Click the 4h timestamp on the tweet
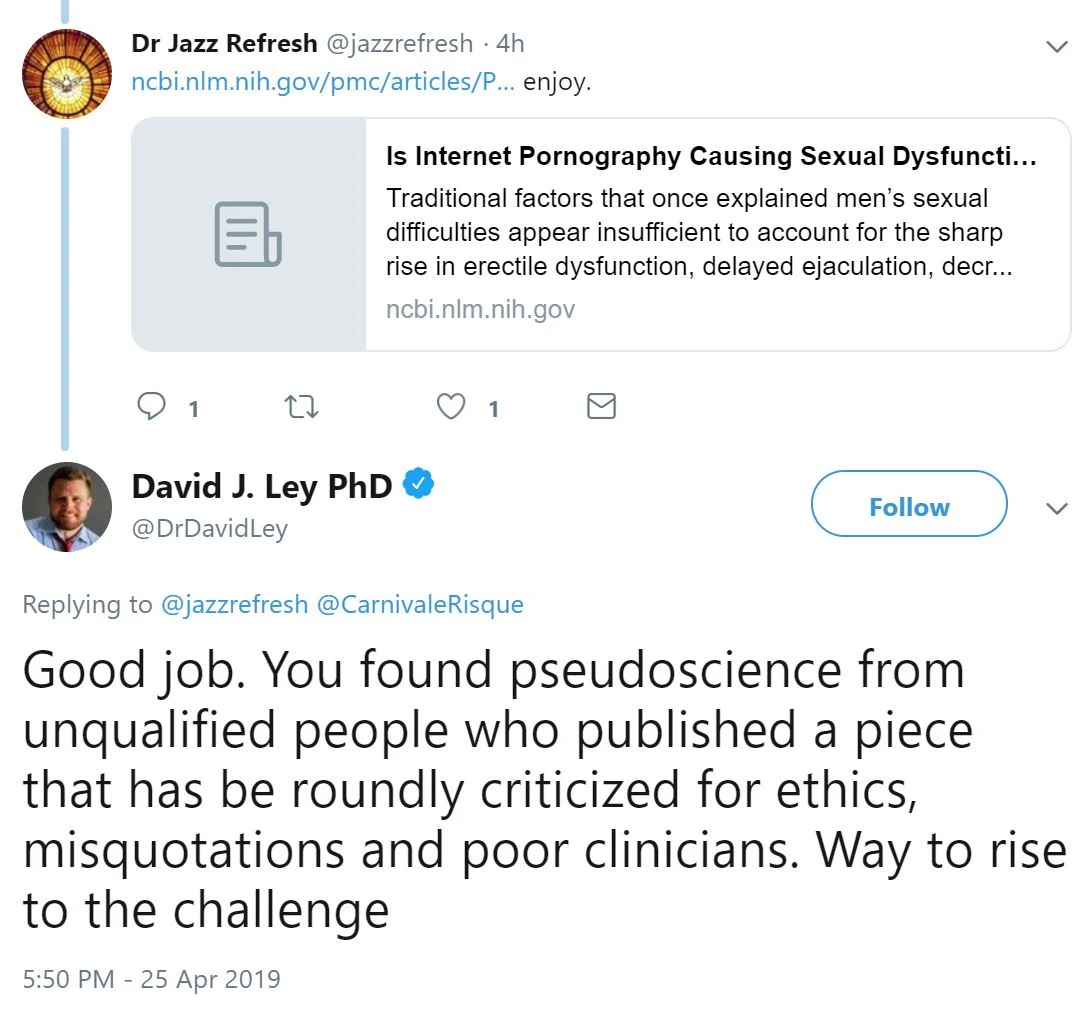 click(510, 43)
